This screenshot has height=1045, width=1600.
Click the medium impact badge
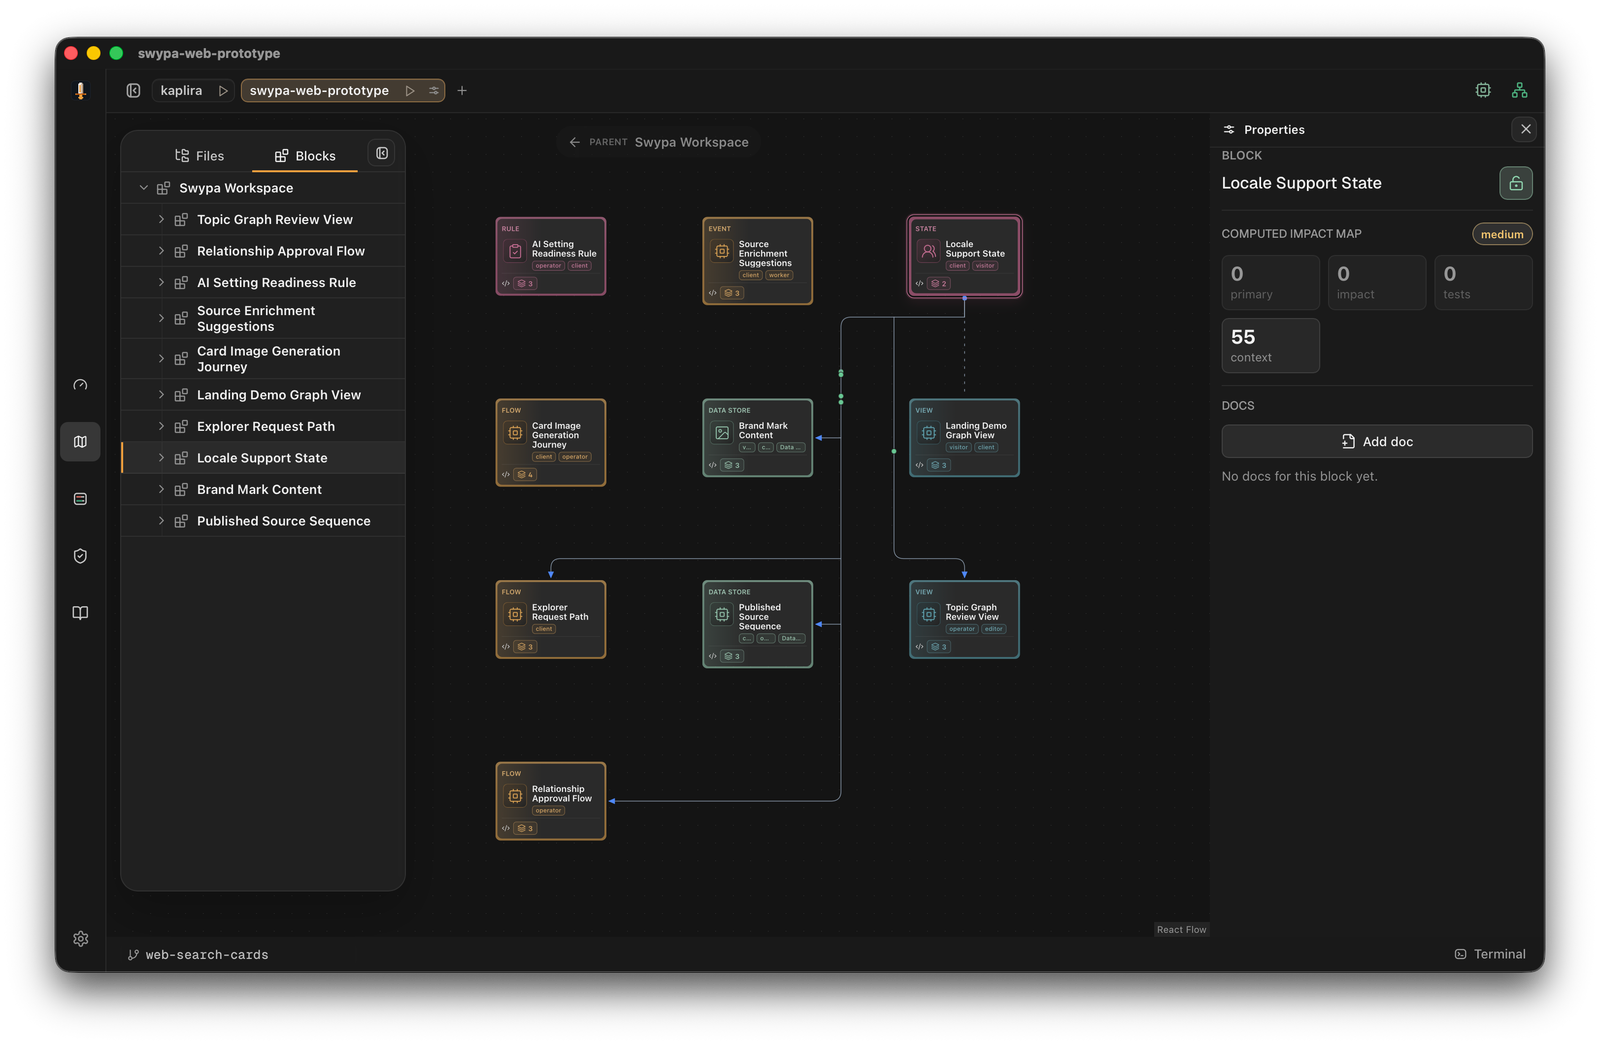(1502, 234)
